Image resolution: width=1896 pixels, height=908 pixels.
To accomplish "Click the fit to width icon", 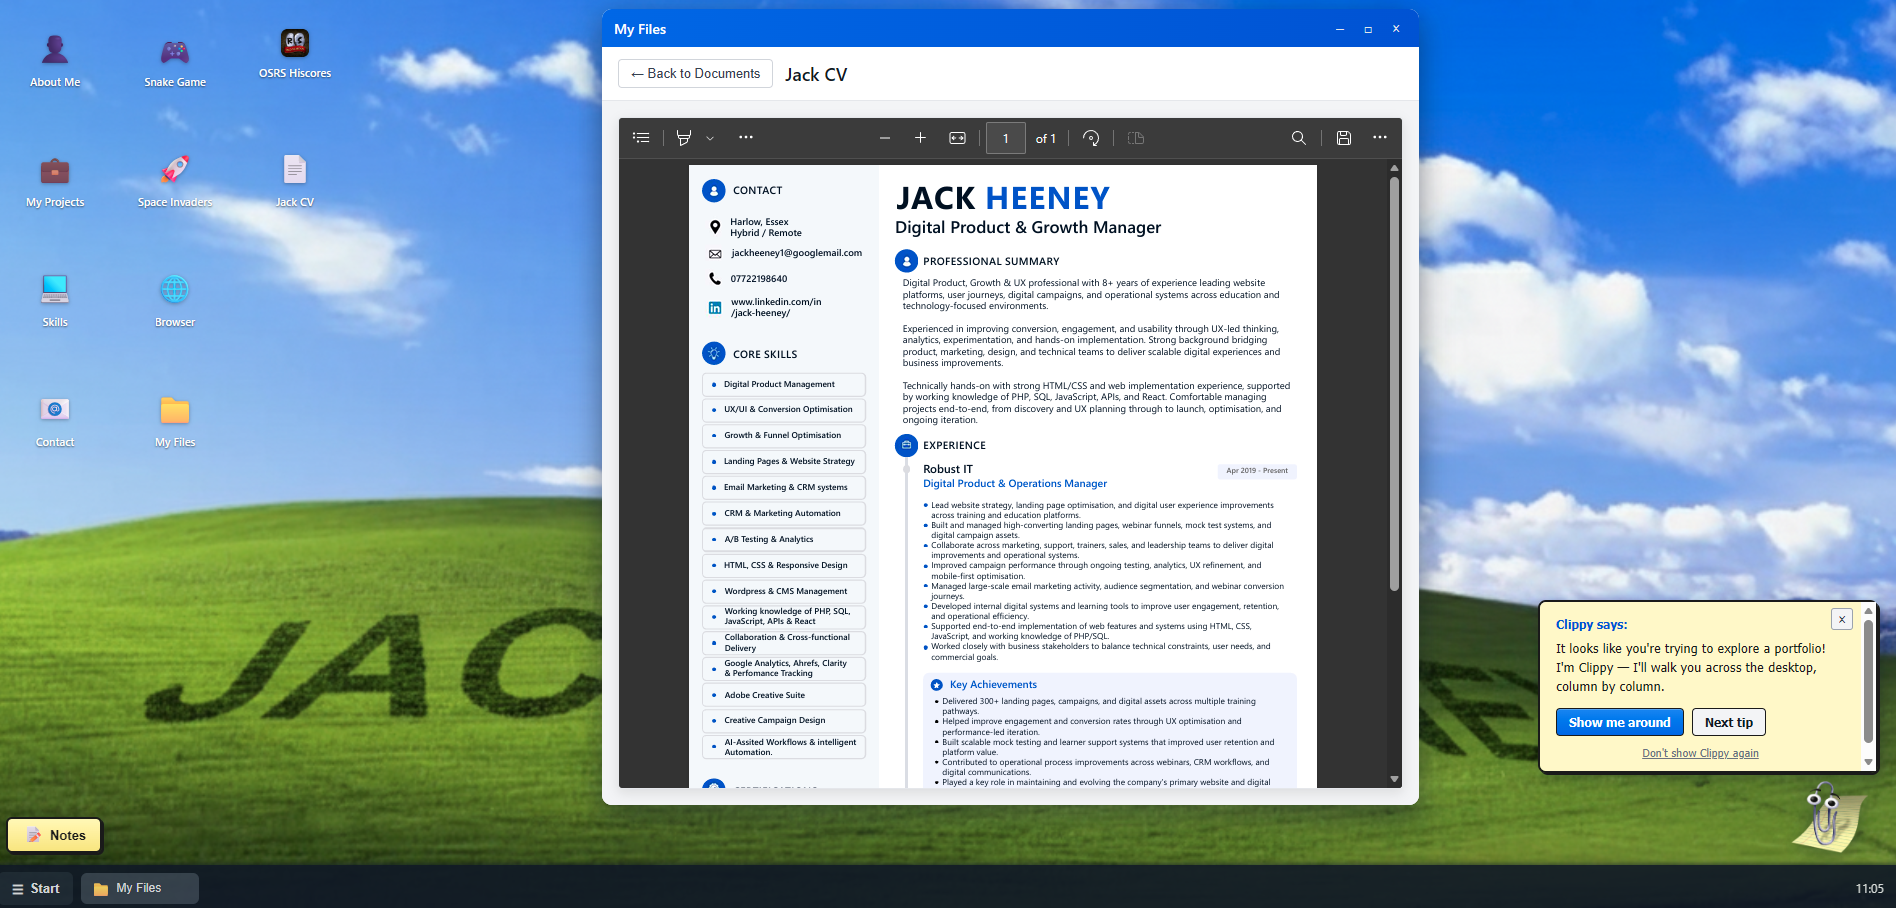I will [x=957, y=138].
